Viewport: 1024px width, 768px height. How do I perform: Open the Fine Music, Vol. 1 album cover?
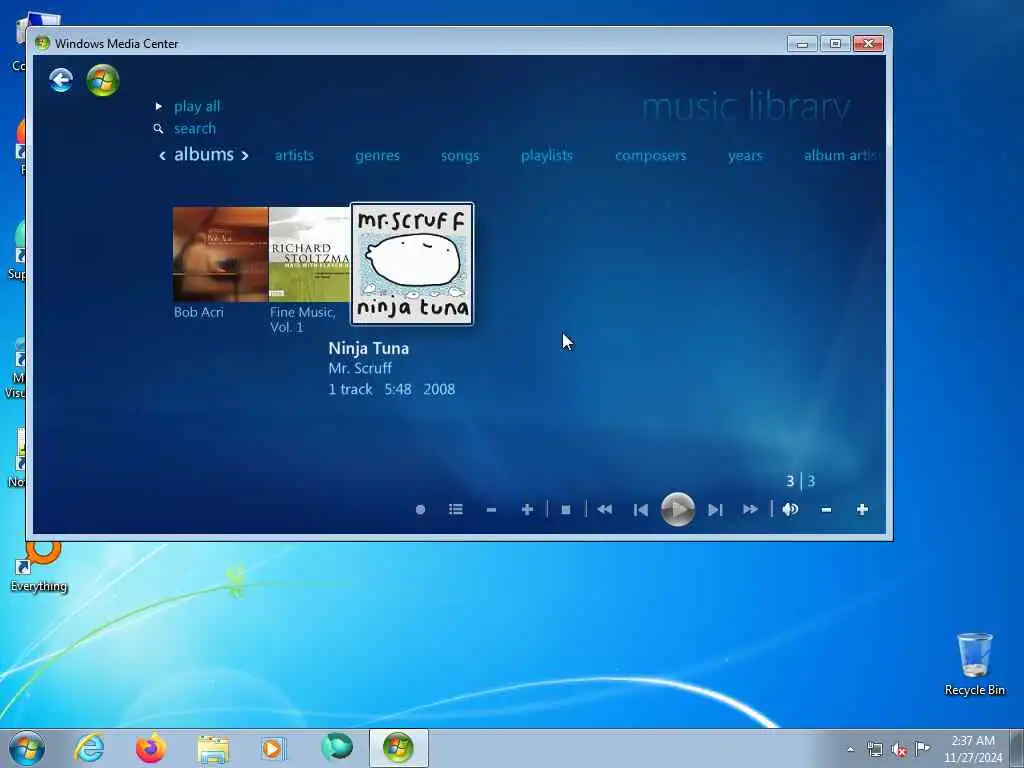[x=310, y=254]
